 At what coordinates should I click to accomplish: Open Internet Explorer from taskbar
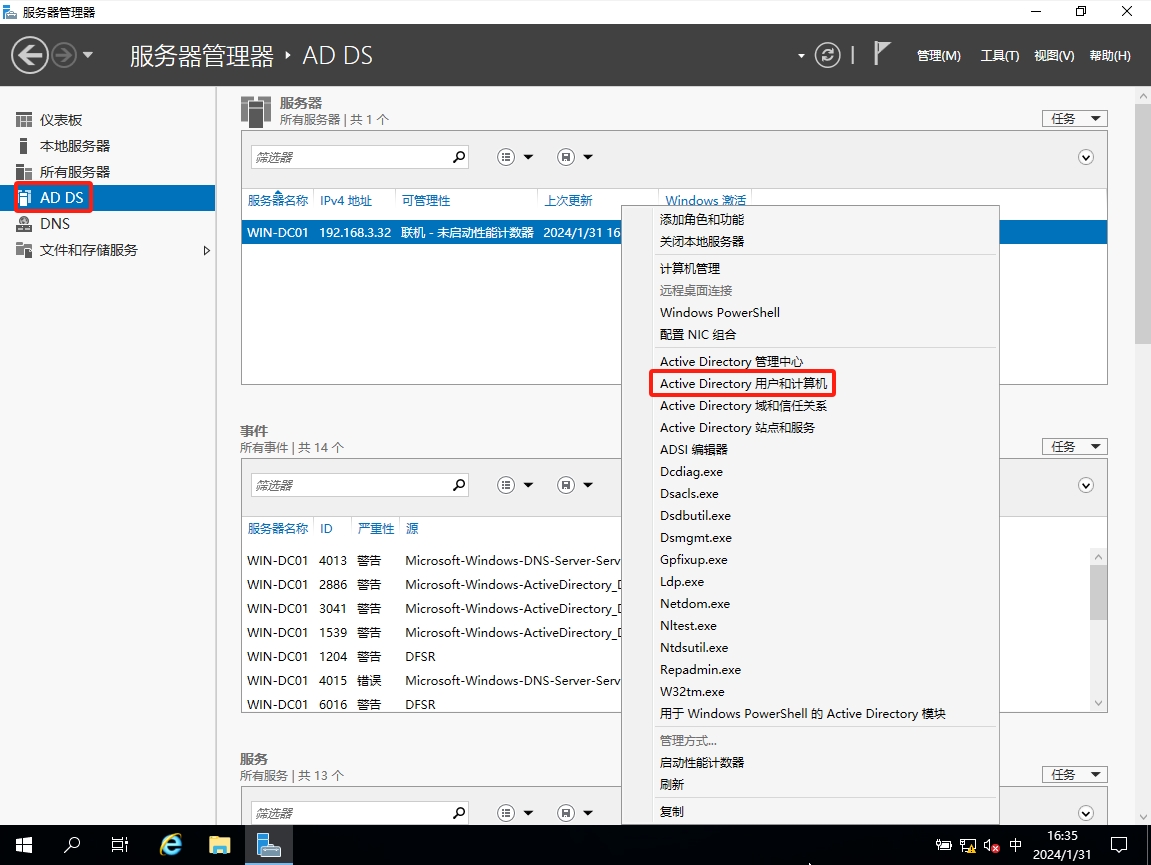tap(171, 845)
